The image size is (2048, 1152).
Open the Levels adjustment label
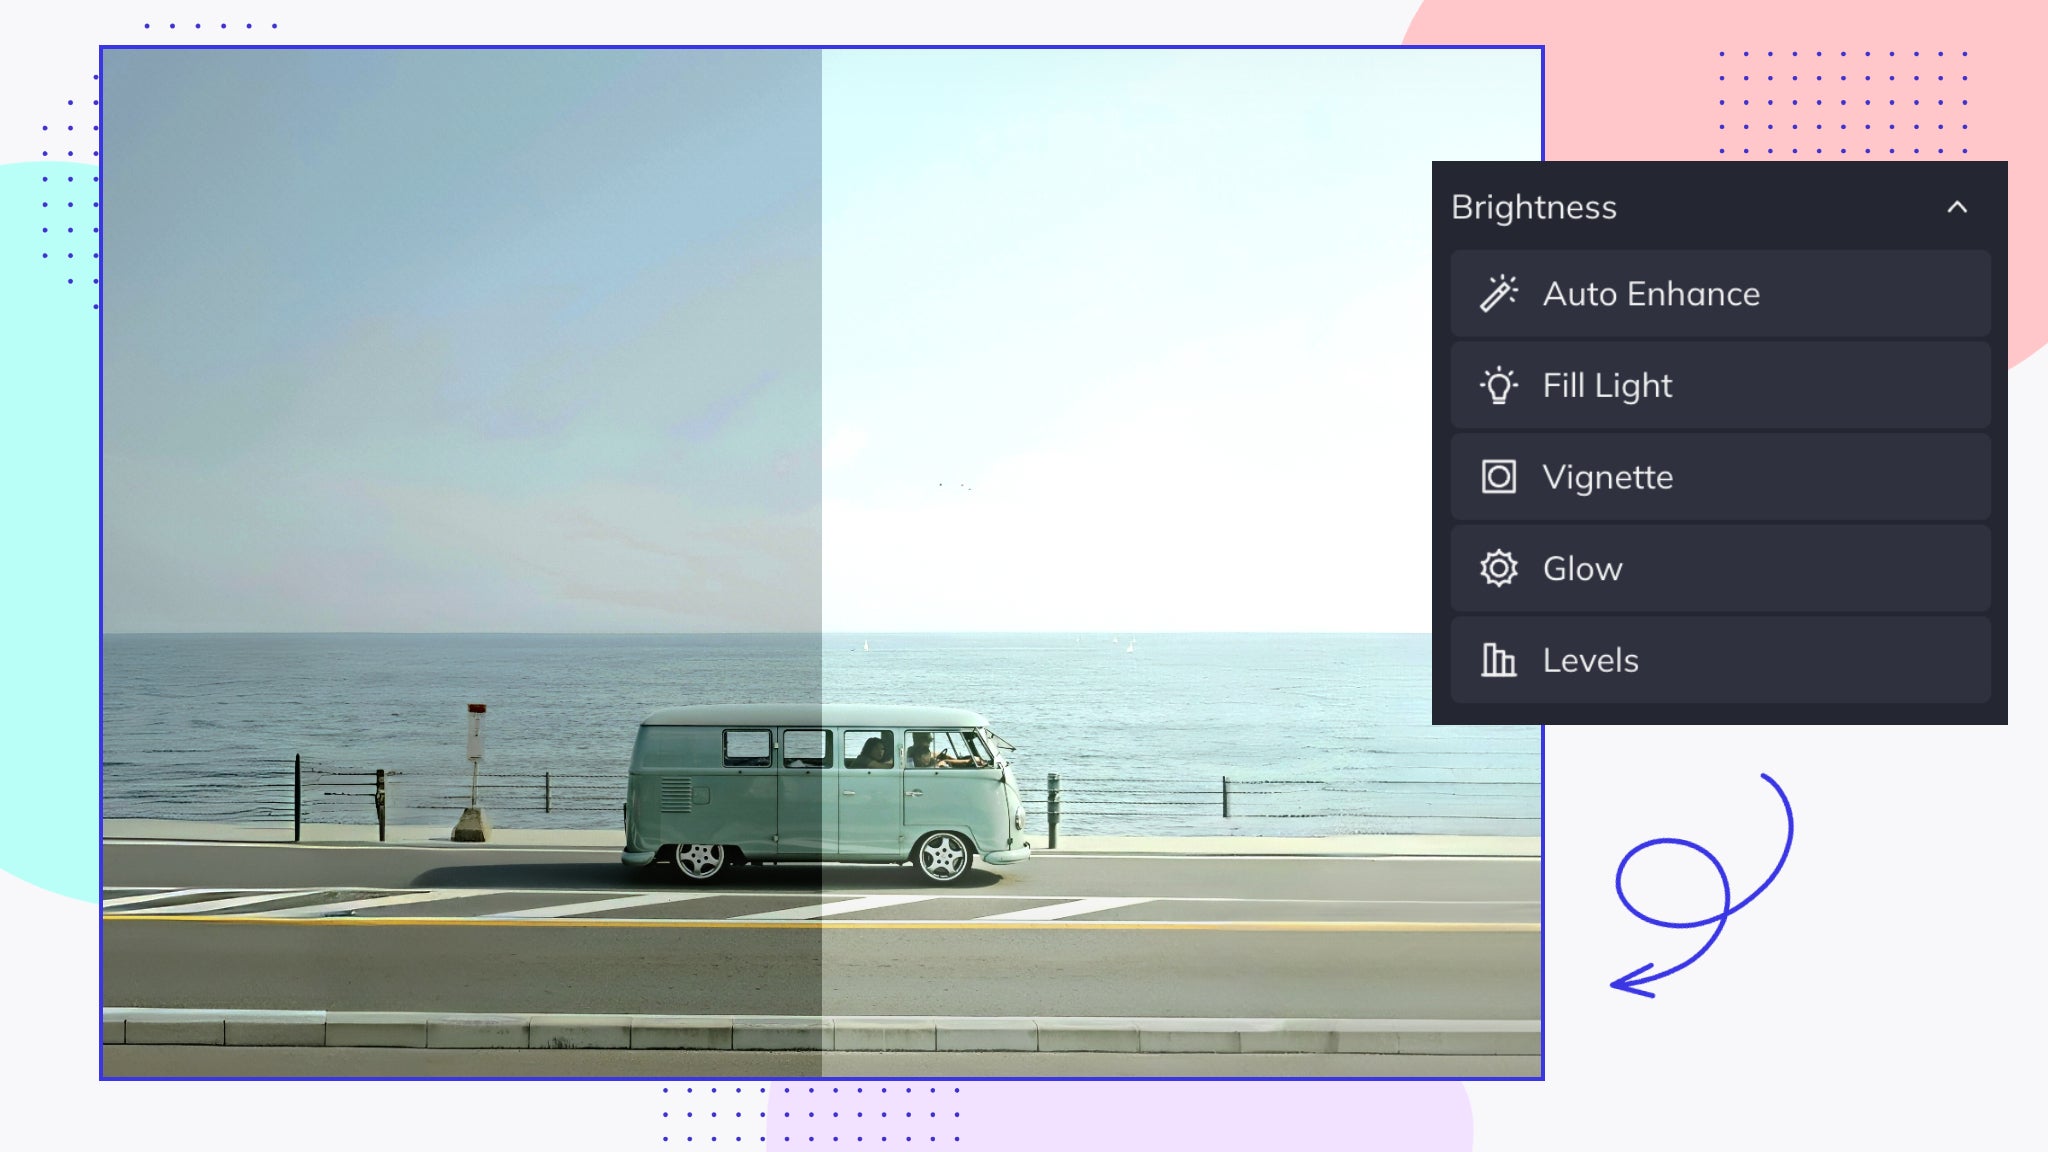click(x=1590, y=660)
